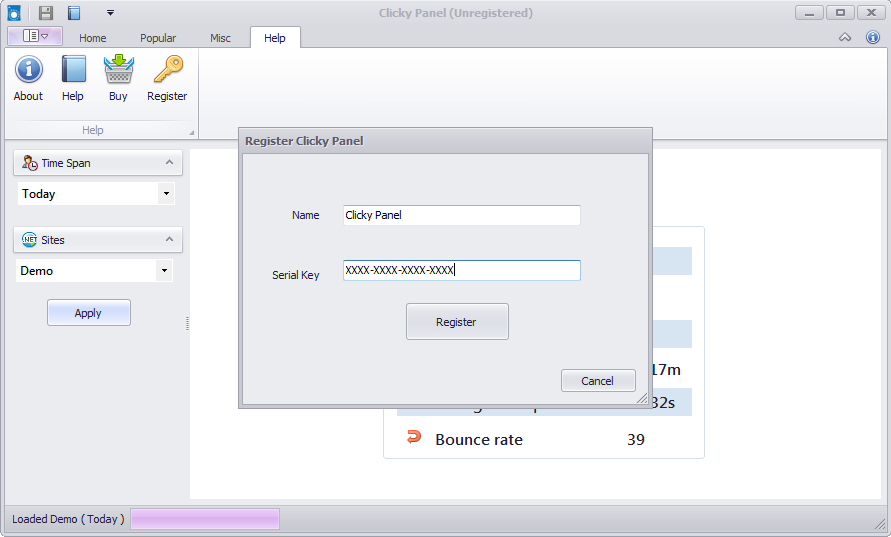Switch to the Popular tab
Viewport: 891px width, 537px height.
158,38
